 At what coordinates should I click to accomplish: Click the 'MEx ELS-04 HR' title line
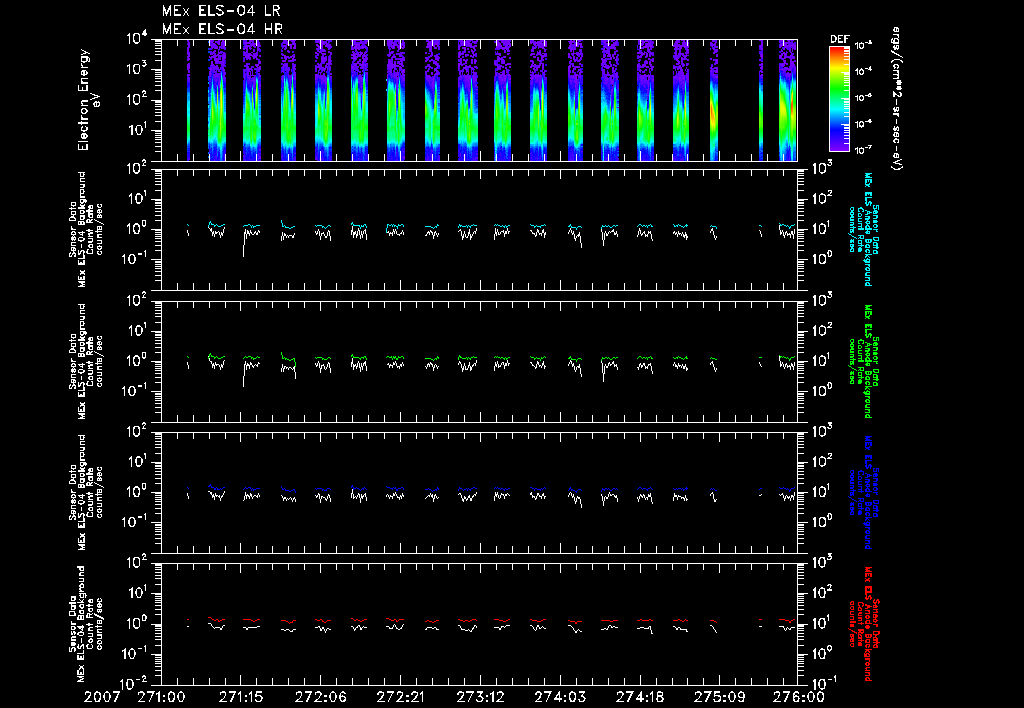click(222, 29)
